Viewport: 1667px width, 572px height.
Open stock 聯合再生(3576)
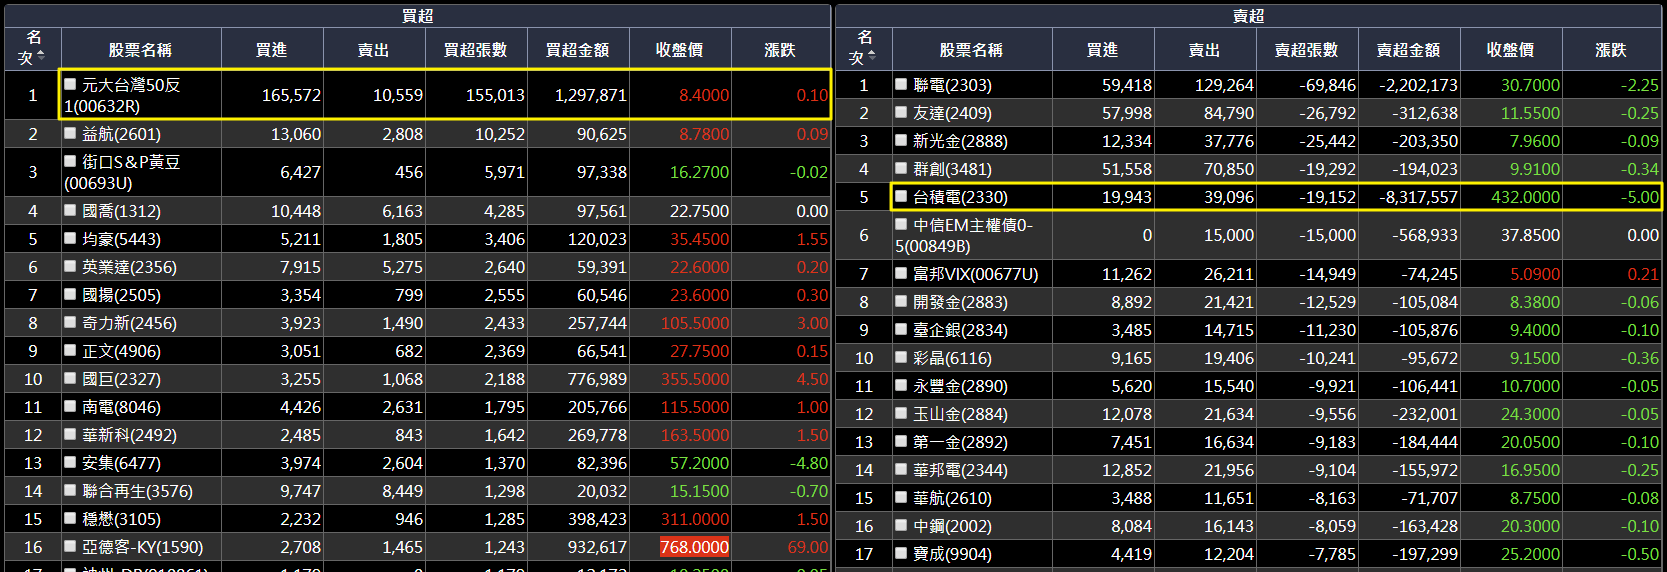point(137,491)
